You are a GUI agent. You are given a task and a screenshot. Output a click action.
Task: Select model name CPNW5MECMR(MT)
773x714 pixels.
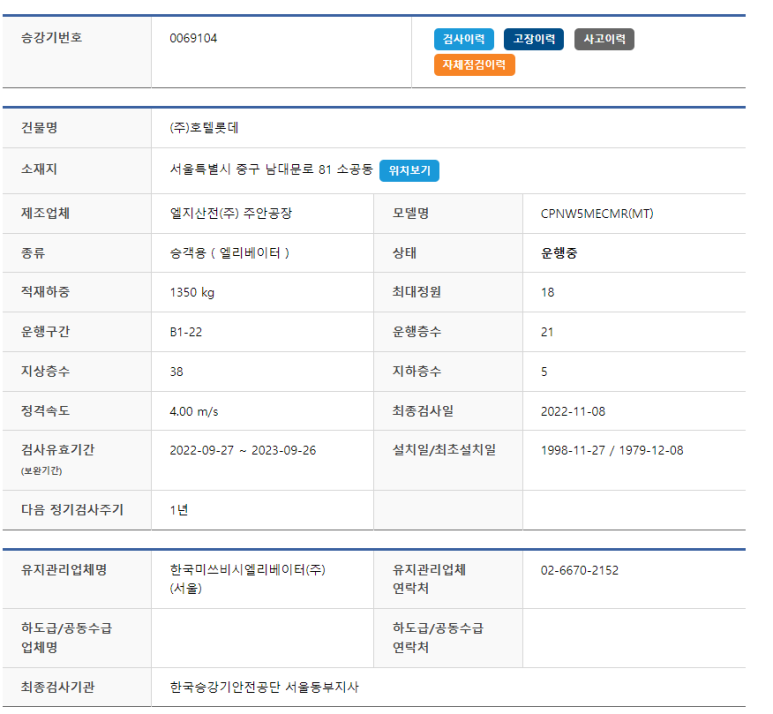[x=597, y=214]
